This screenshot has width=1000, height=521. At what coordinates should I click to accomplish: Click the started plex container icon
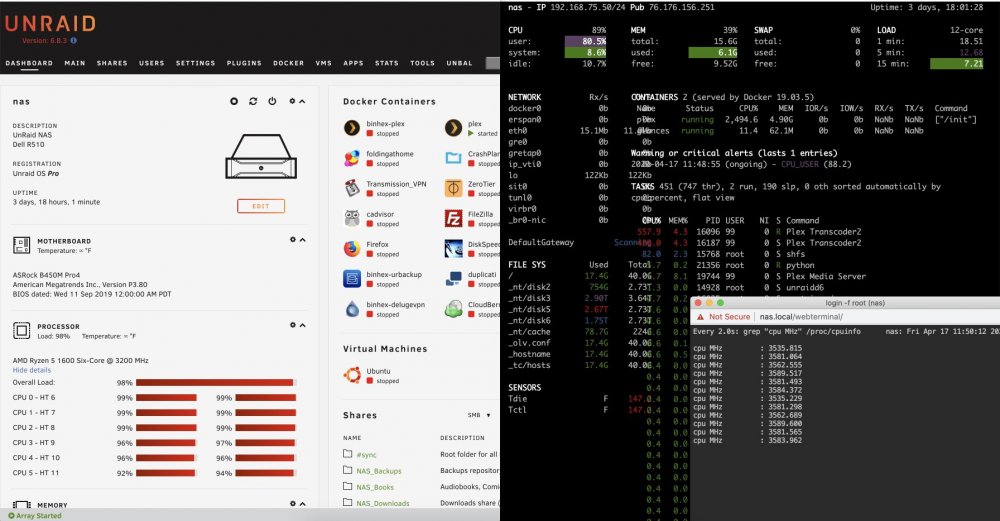click(x=453, y=128)
